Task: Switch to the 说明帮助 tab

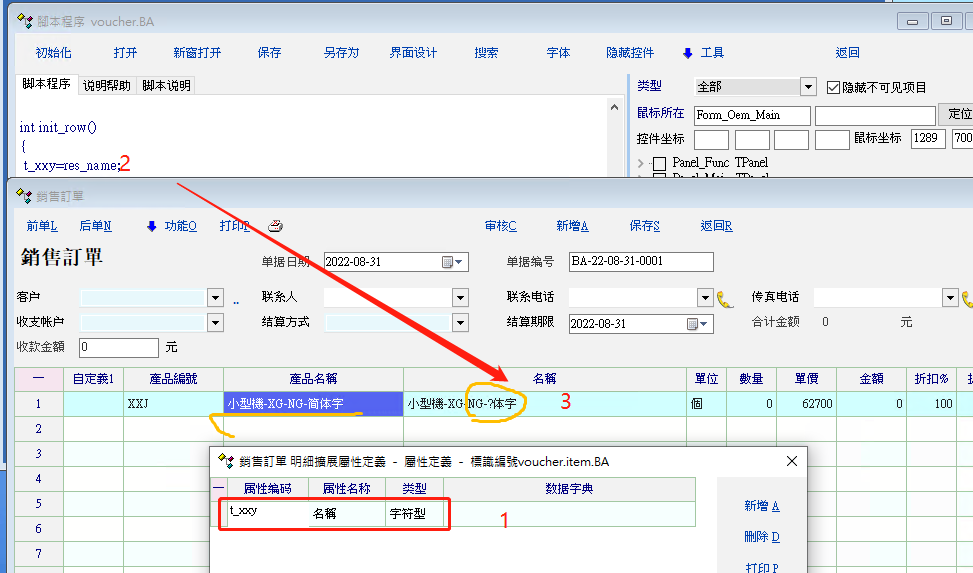Action: coord(106,86)
